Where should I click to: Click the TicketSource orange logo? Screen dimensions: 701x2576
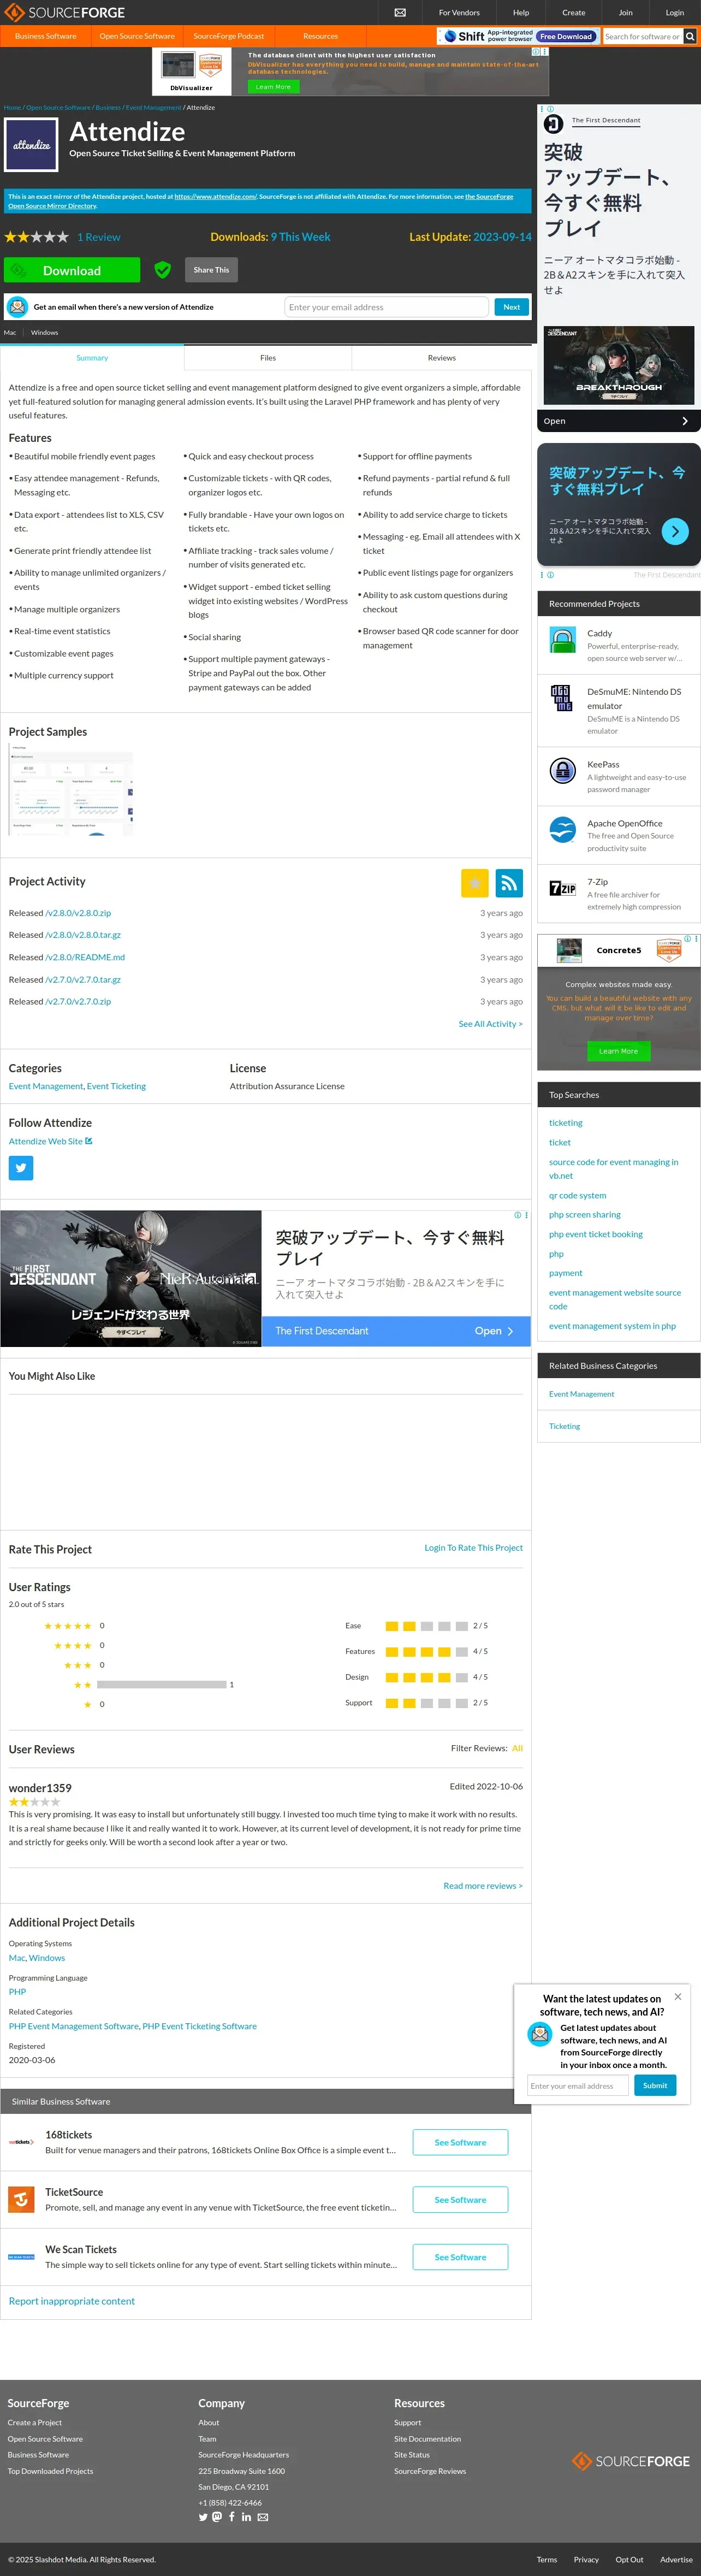point(22,2200)
